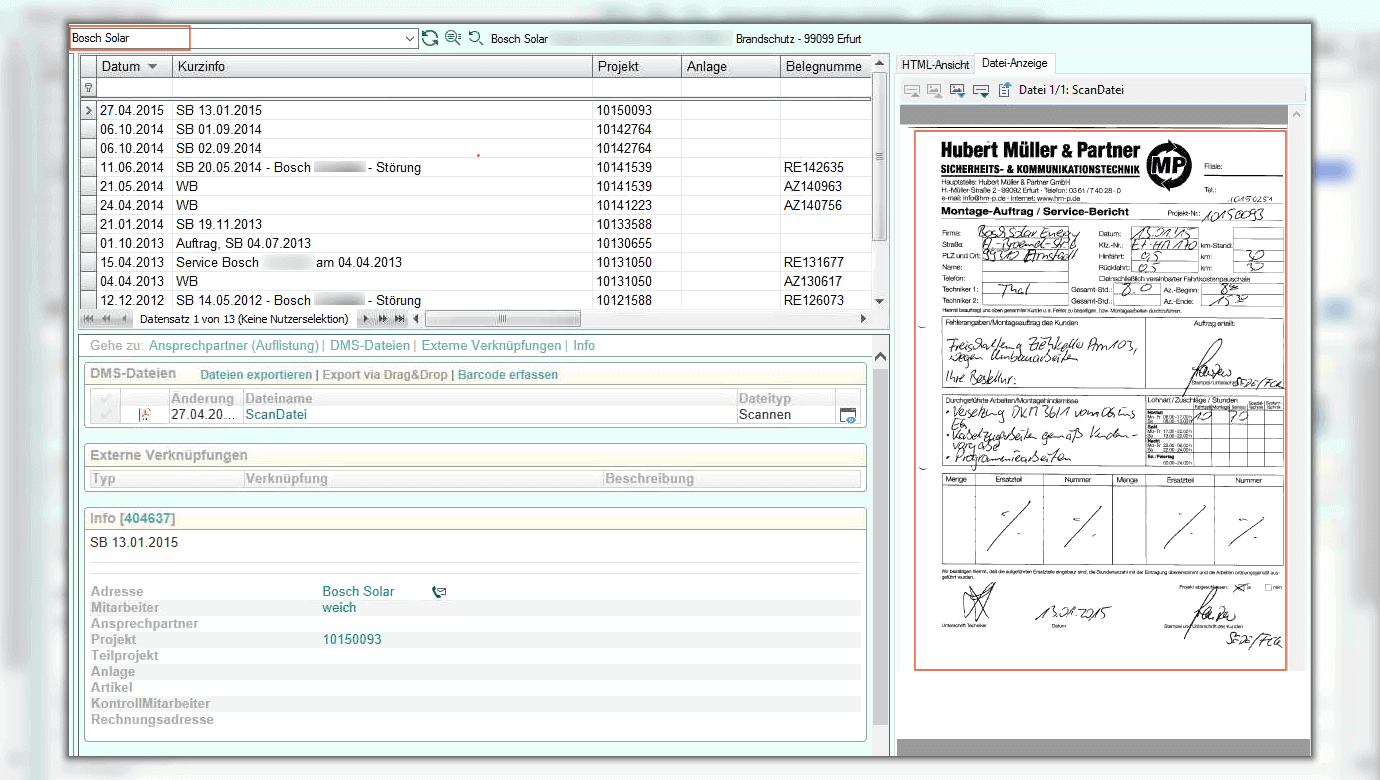Toggle the select-all checkbox in DMS-Dateien header
Image resolution: width=1380 pixels, height=780 pixels.
tap(105, 398)
